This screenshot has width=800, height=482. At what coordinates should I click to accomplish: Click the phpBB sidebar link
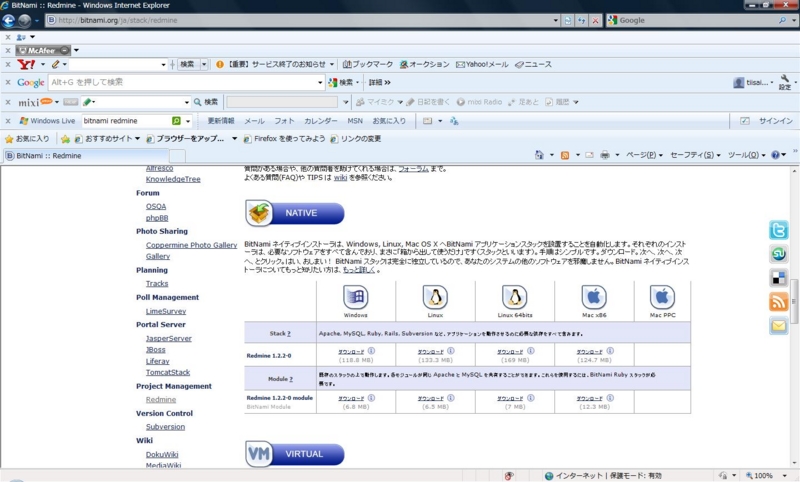point(157,218)
